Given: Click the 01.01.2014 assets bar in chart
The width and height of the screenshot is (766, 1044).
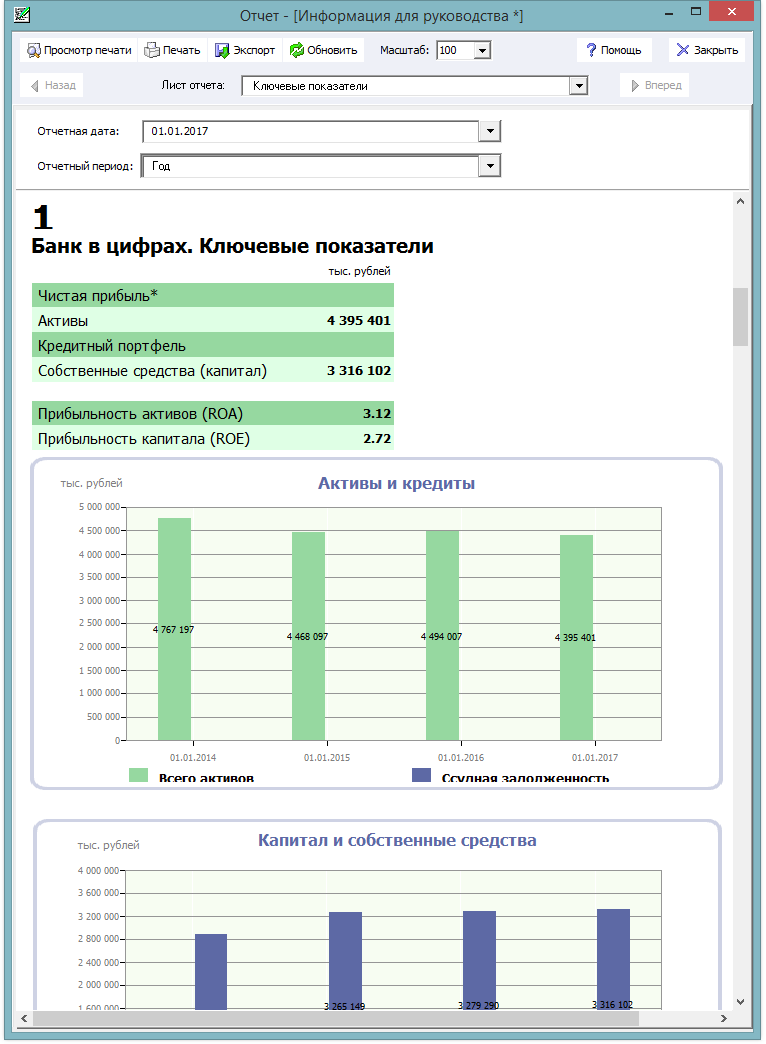Looking at the screenshot, I should (175, 629).
